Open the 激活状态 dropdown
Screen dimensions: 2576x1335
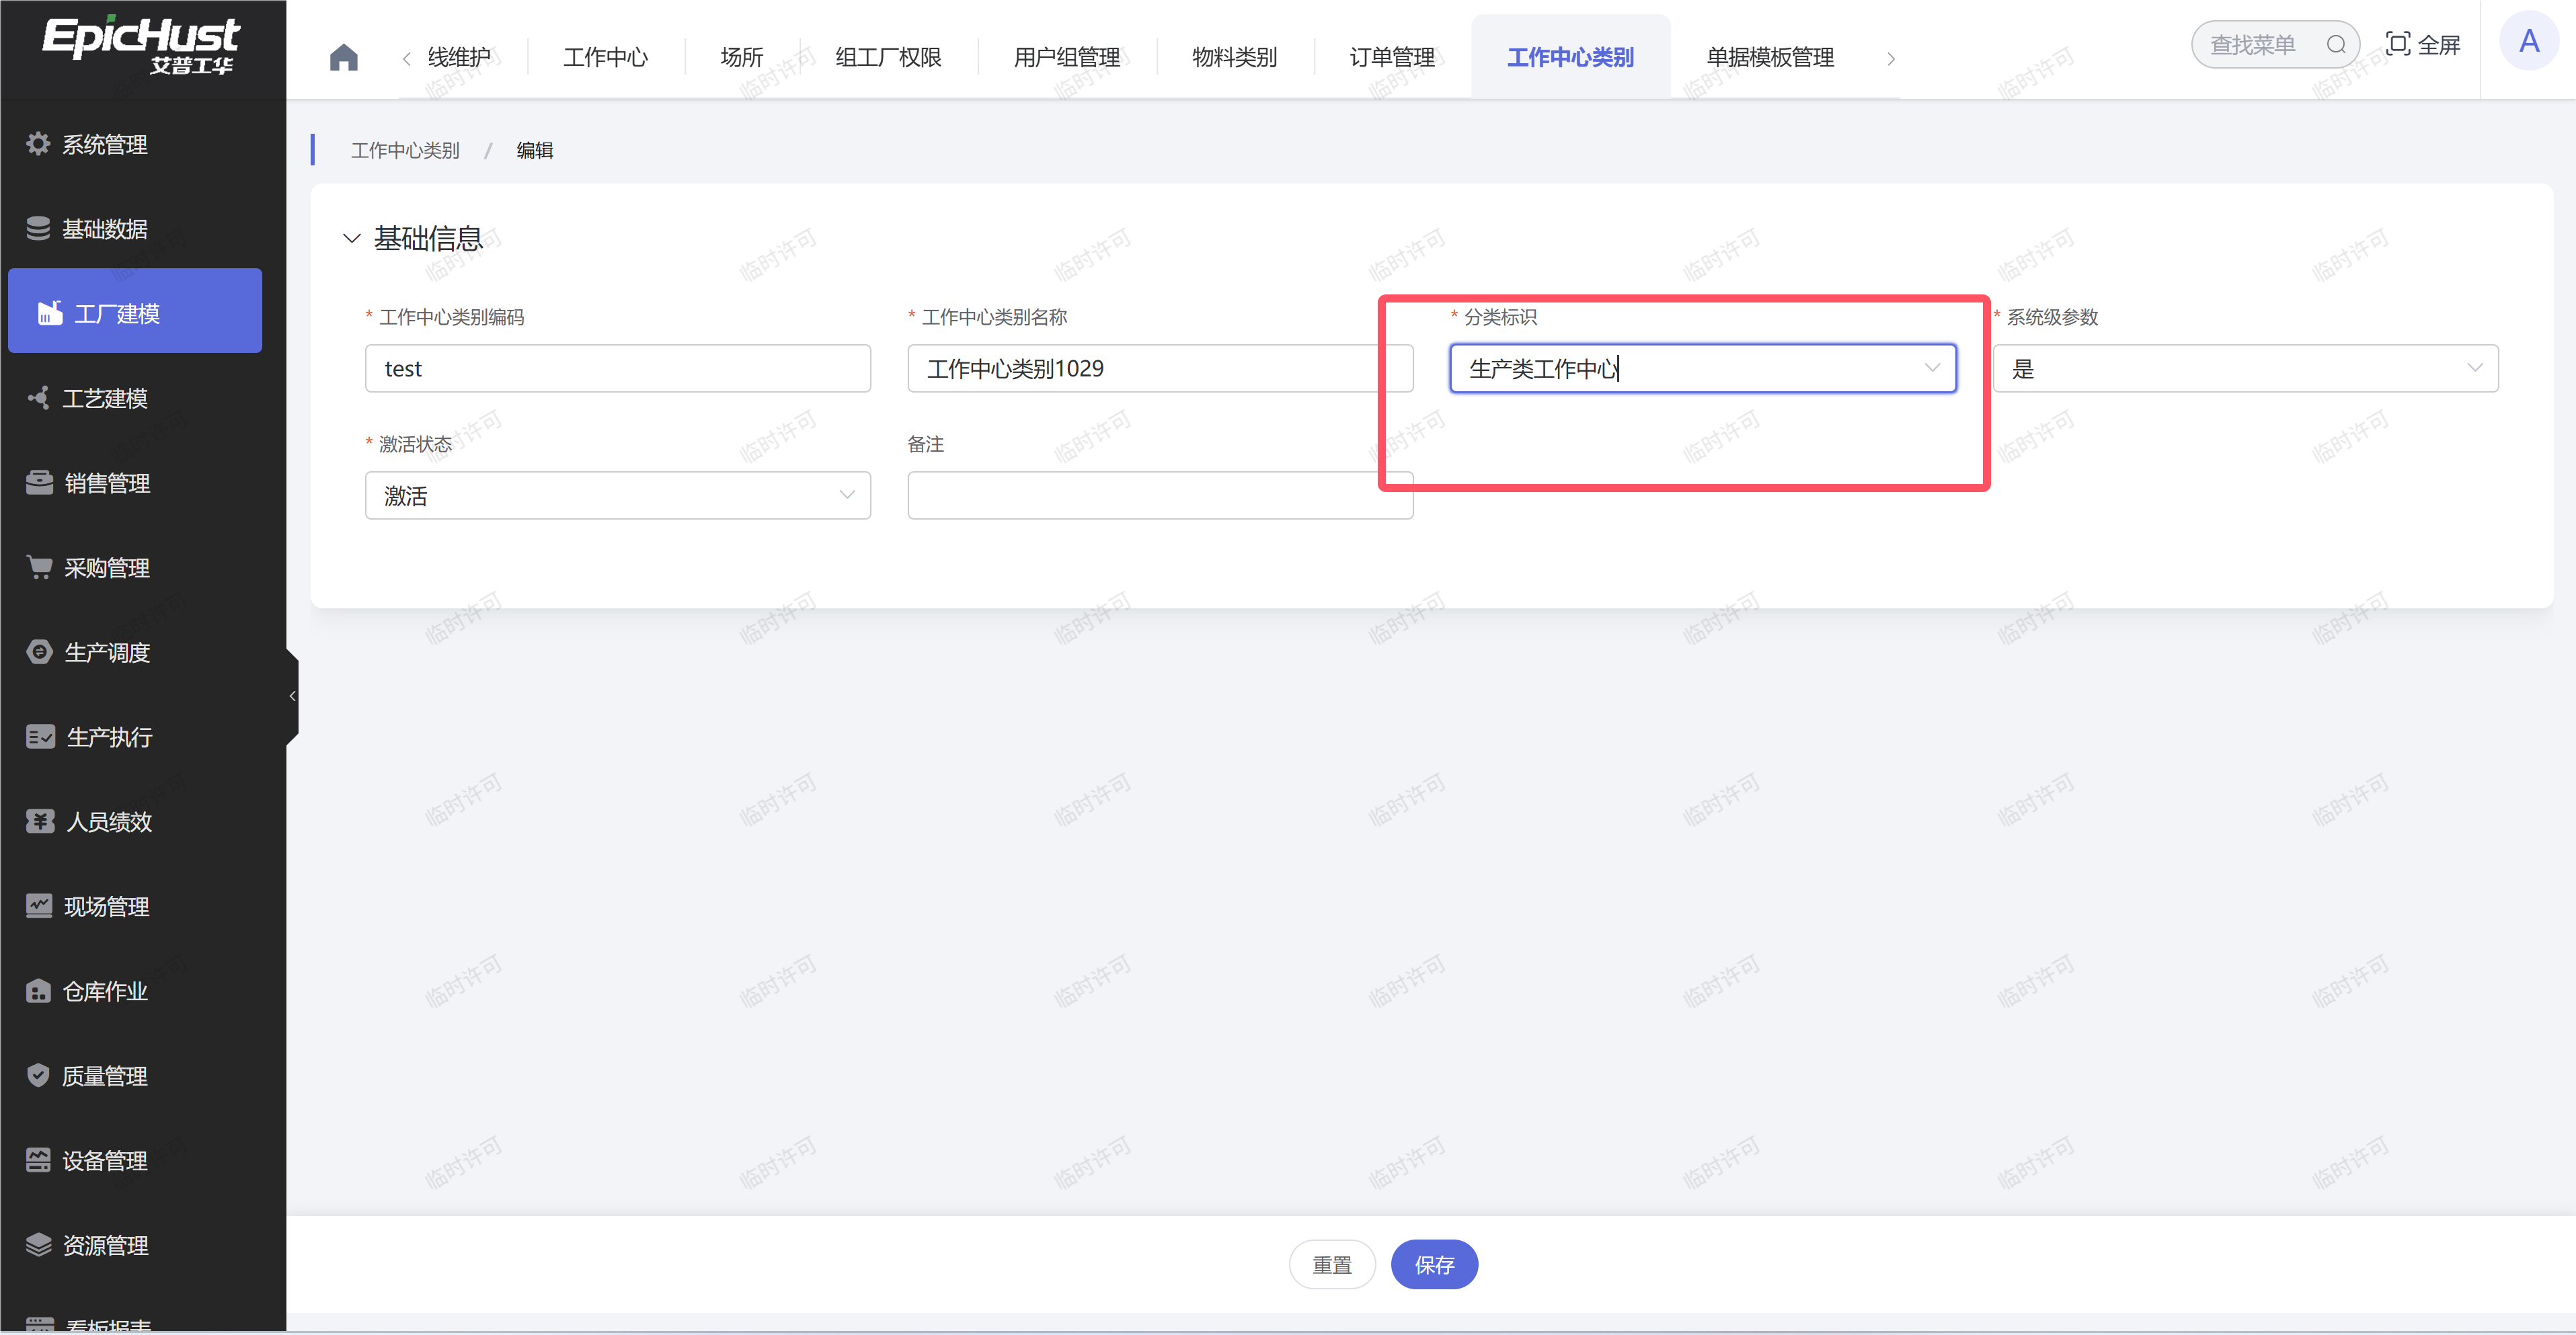pos(617,496)
